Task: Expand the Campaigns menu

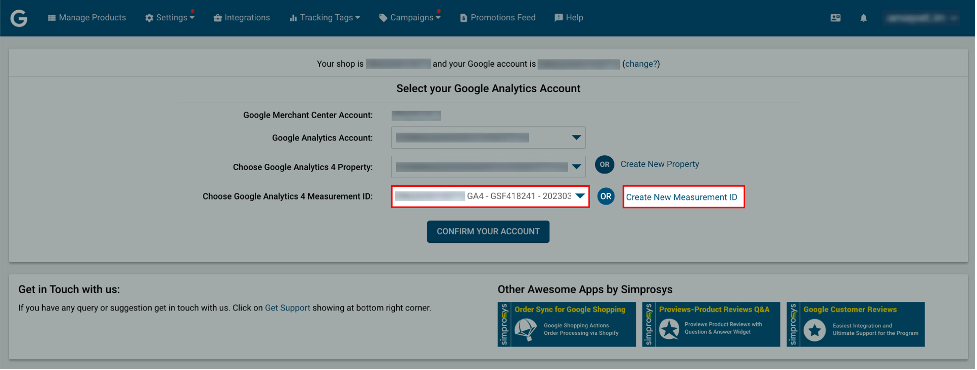Action: [410, 17]
